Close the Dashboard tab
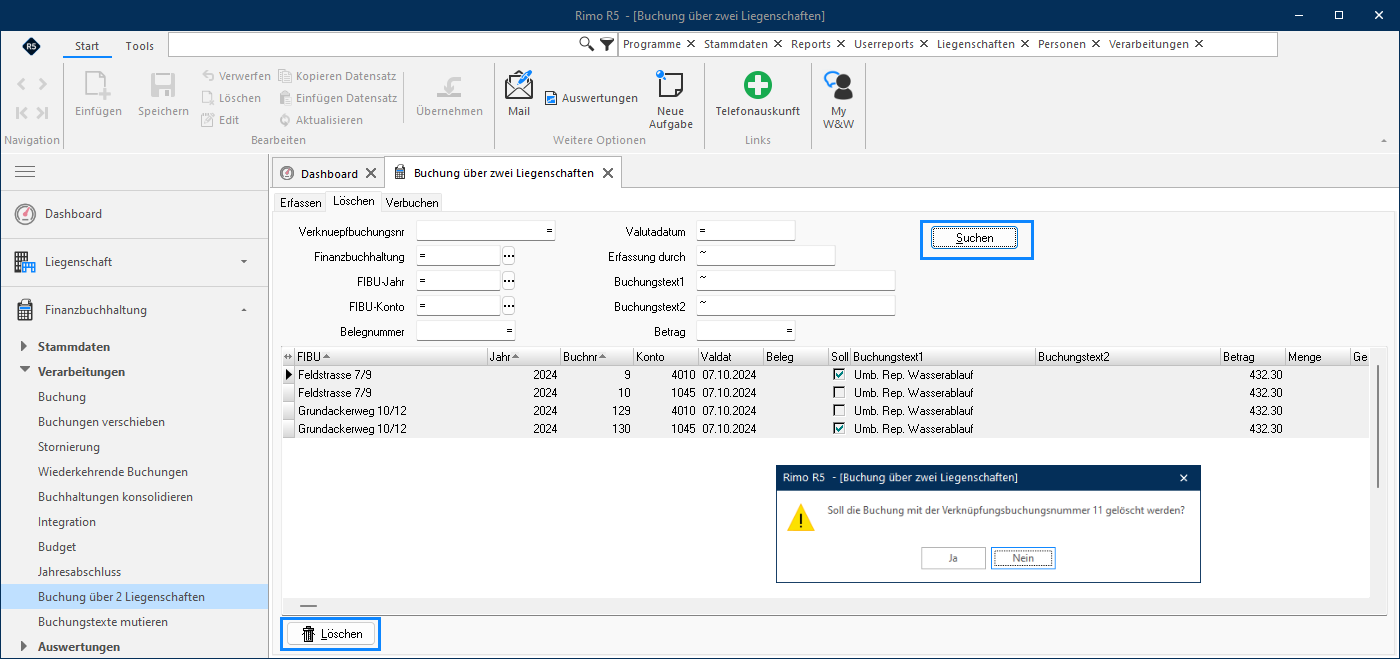Image resolution: width=1400 pixels, height=659 pixels. click(x=369, y=173)
